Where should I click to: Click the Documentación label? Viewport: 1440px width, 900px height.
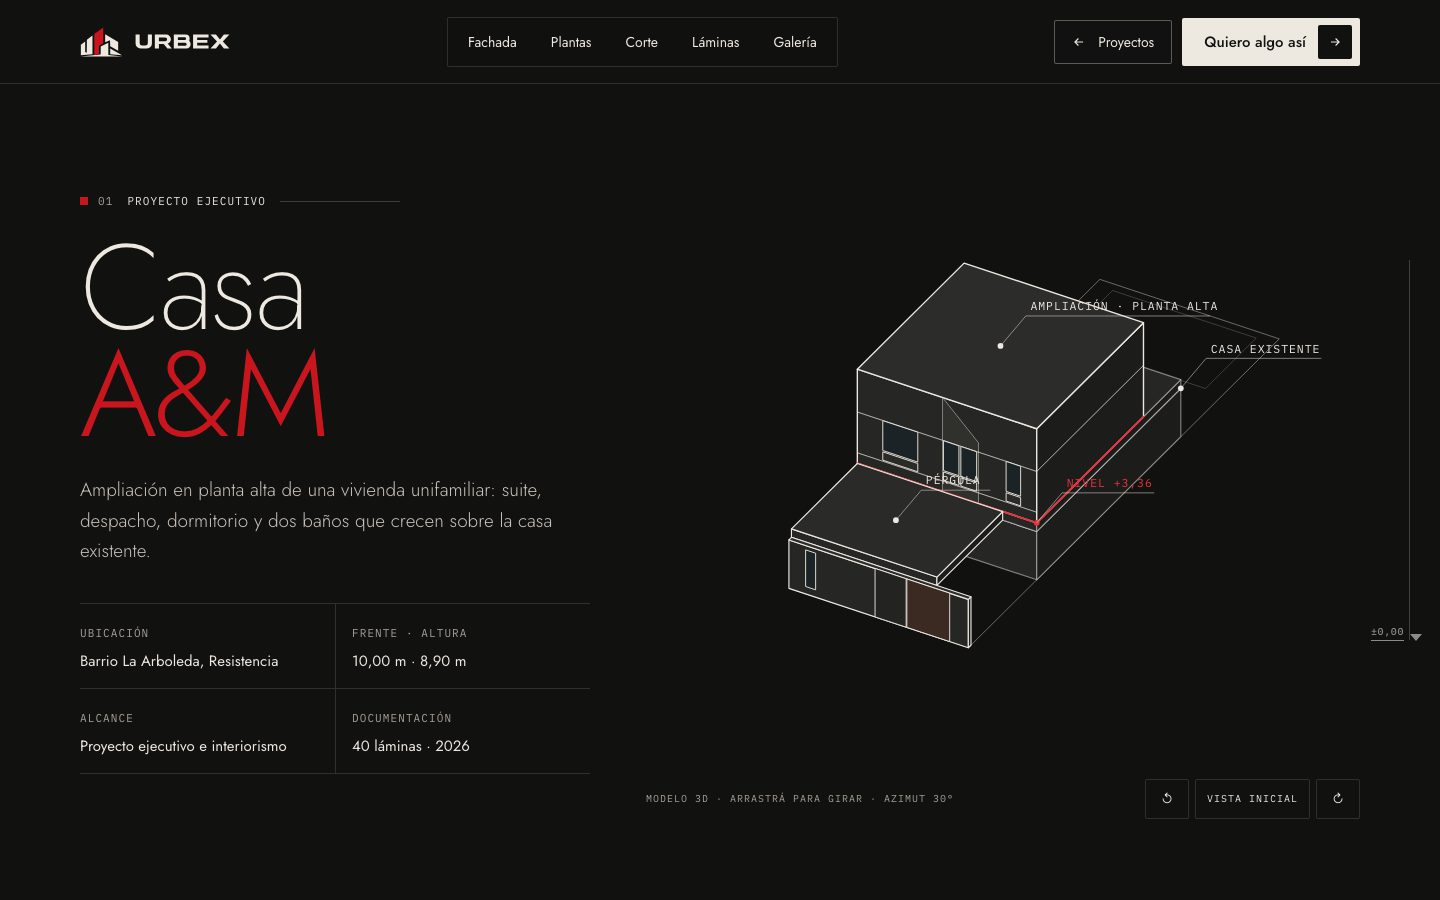coord(402,718)
